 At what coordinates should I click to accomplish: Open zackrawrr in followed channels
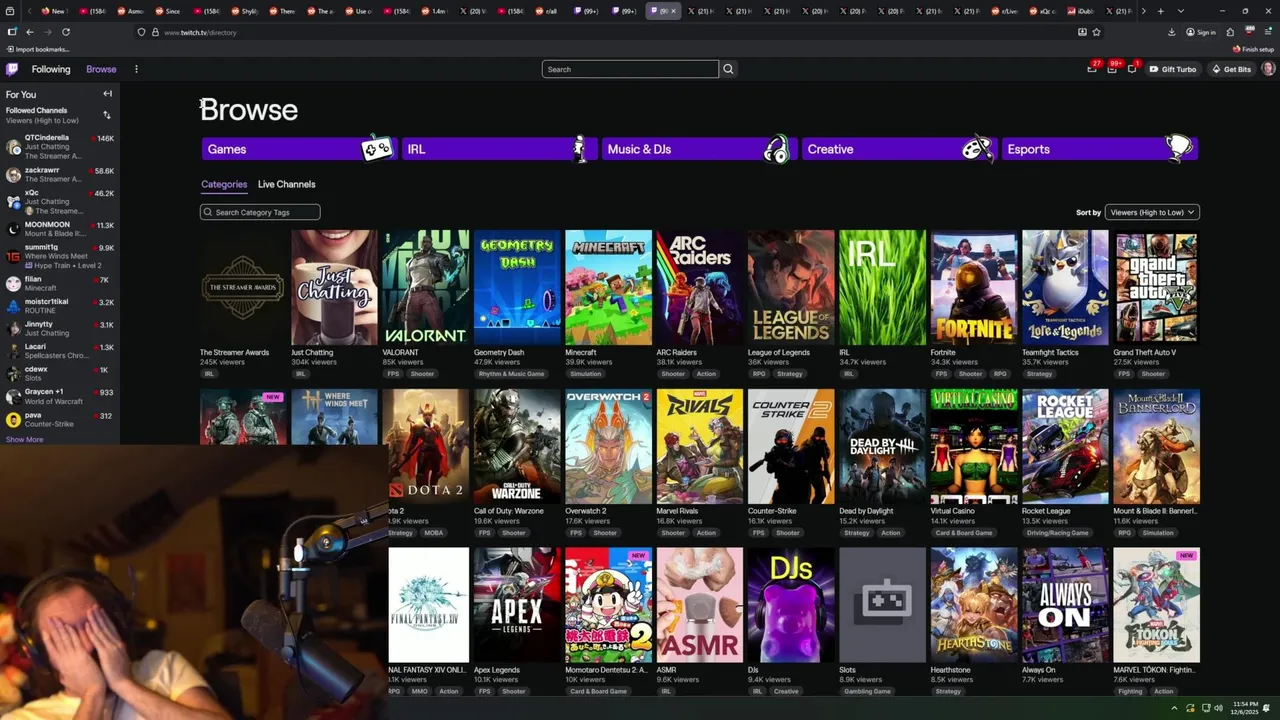[60, 174]
